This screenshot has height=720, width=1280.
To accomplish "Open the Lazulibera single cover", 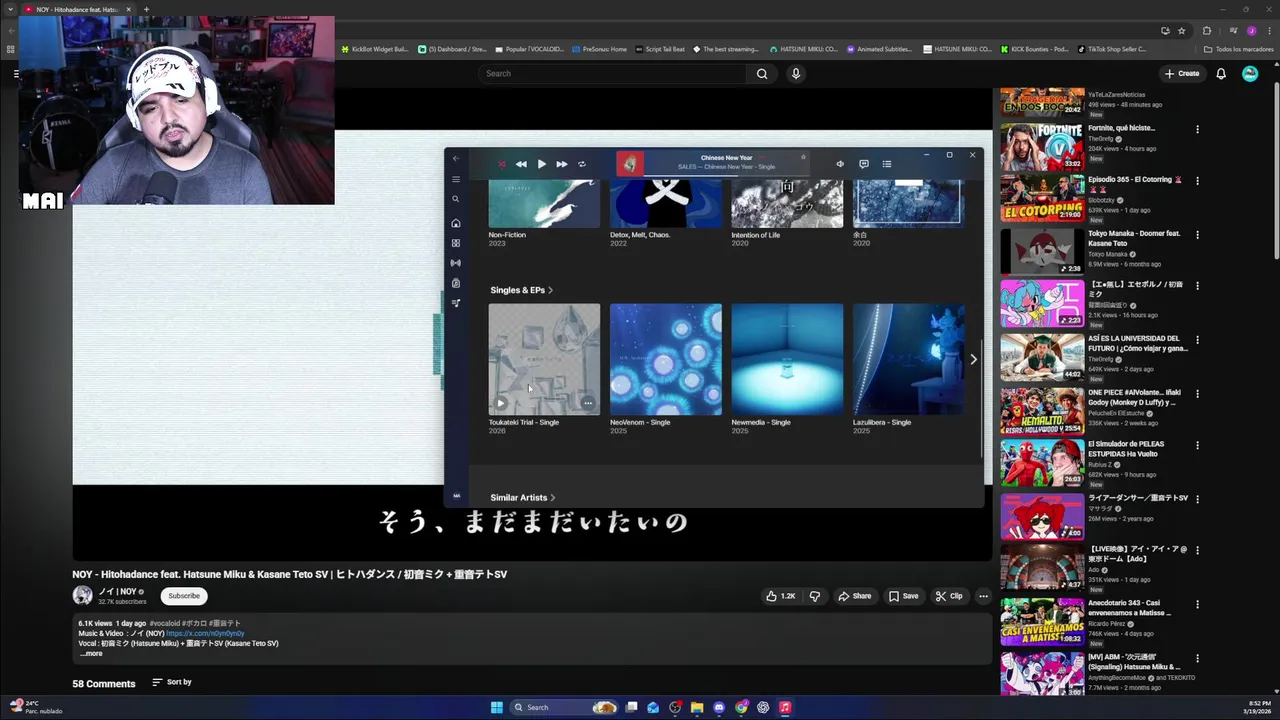I will pyautogui.click(x=908, y=359).
